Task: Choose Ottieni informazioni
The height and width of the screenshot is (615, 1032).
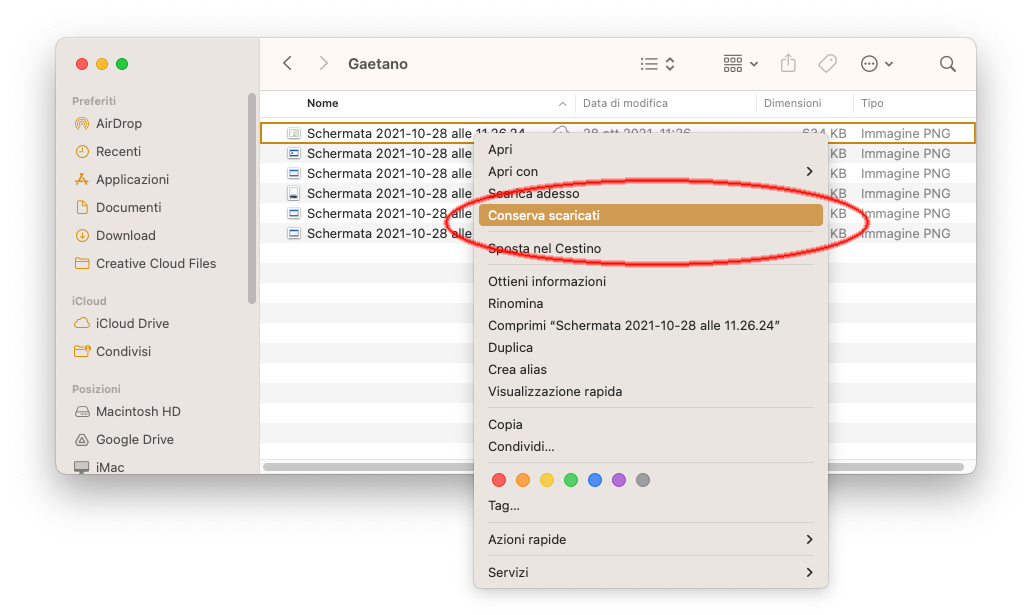Action: pos(650,282)
